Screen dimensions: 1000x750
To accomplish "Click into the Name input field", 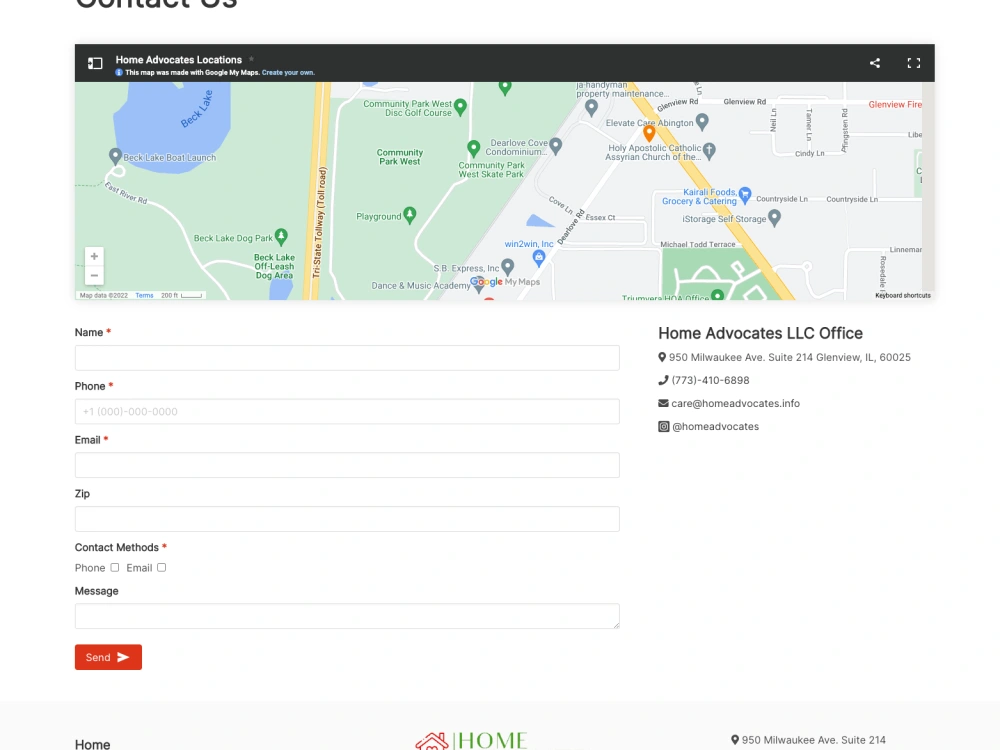I will [x=347, y=358].
